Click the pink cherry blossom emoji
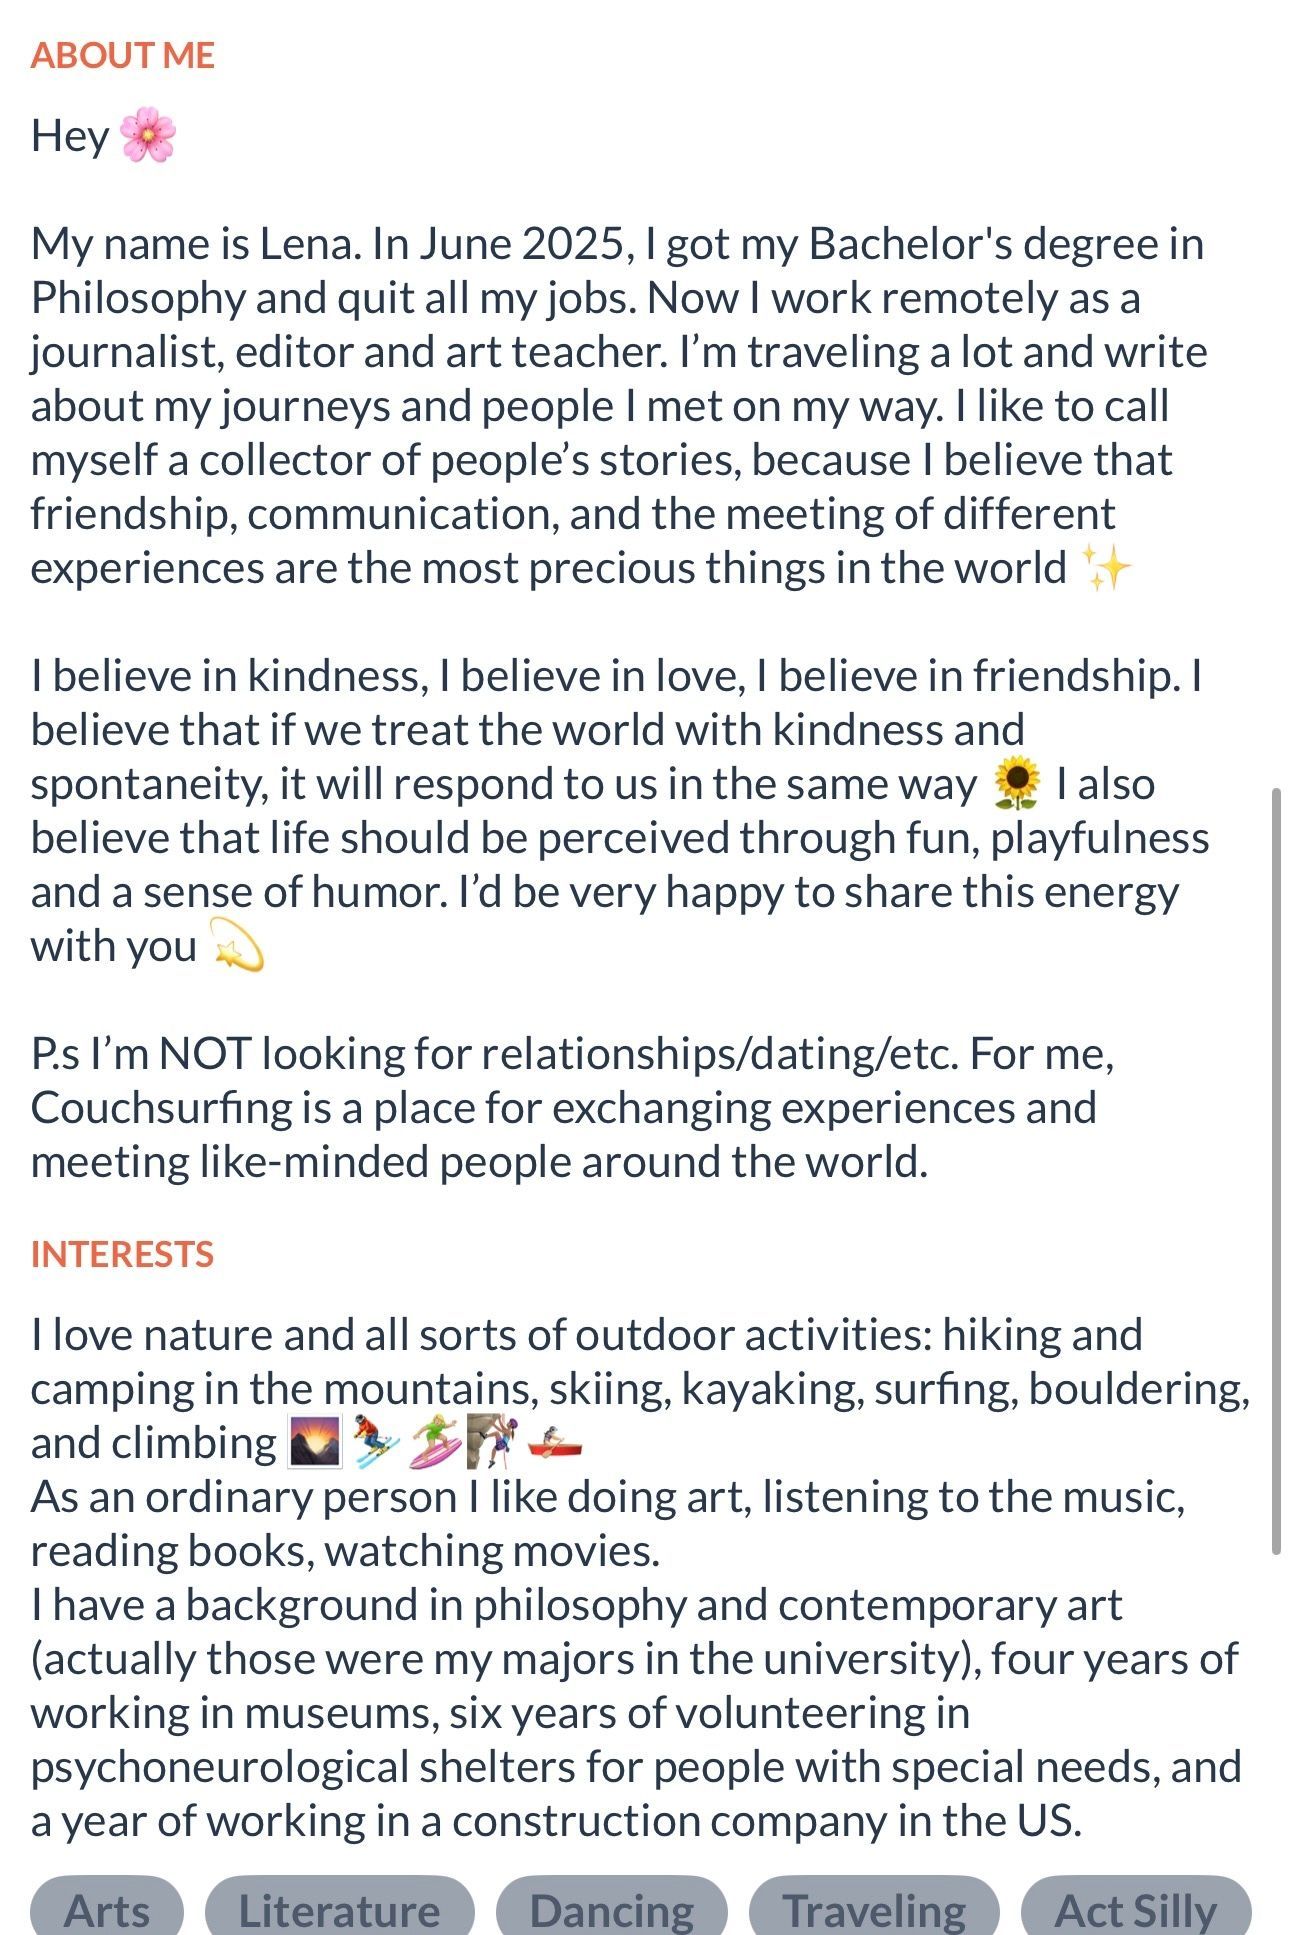The height and width of the screenshot is (1935, 1290). [148, 136]
